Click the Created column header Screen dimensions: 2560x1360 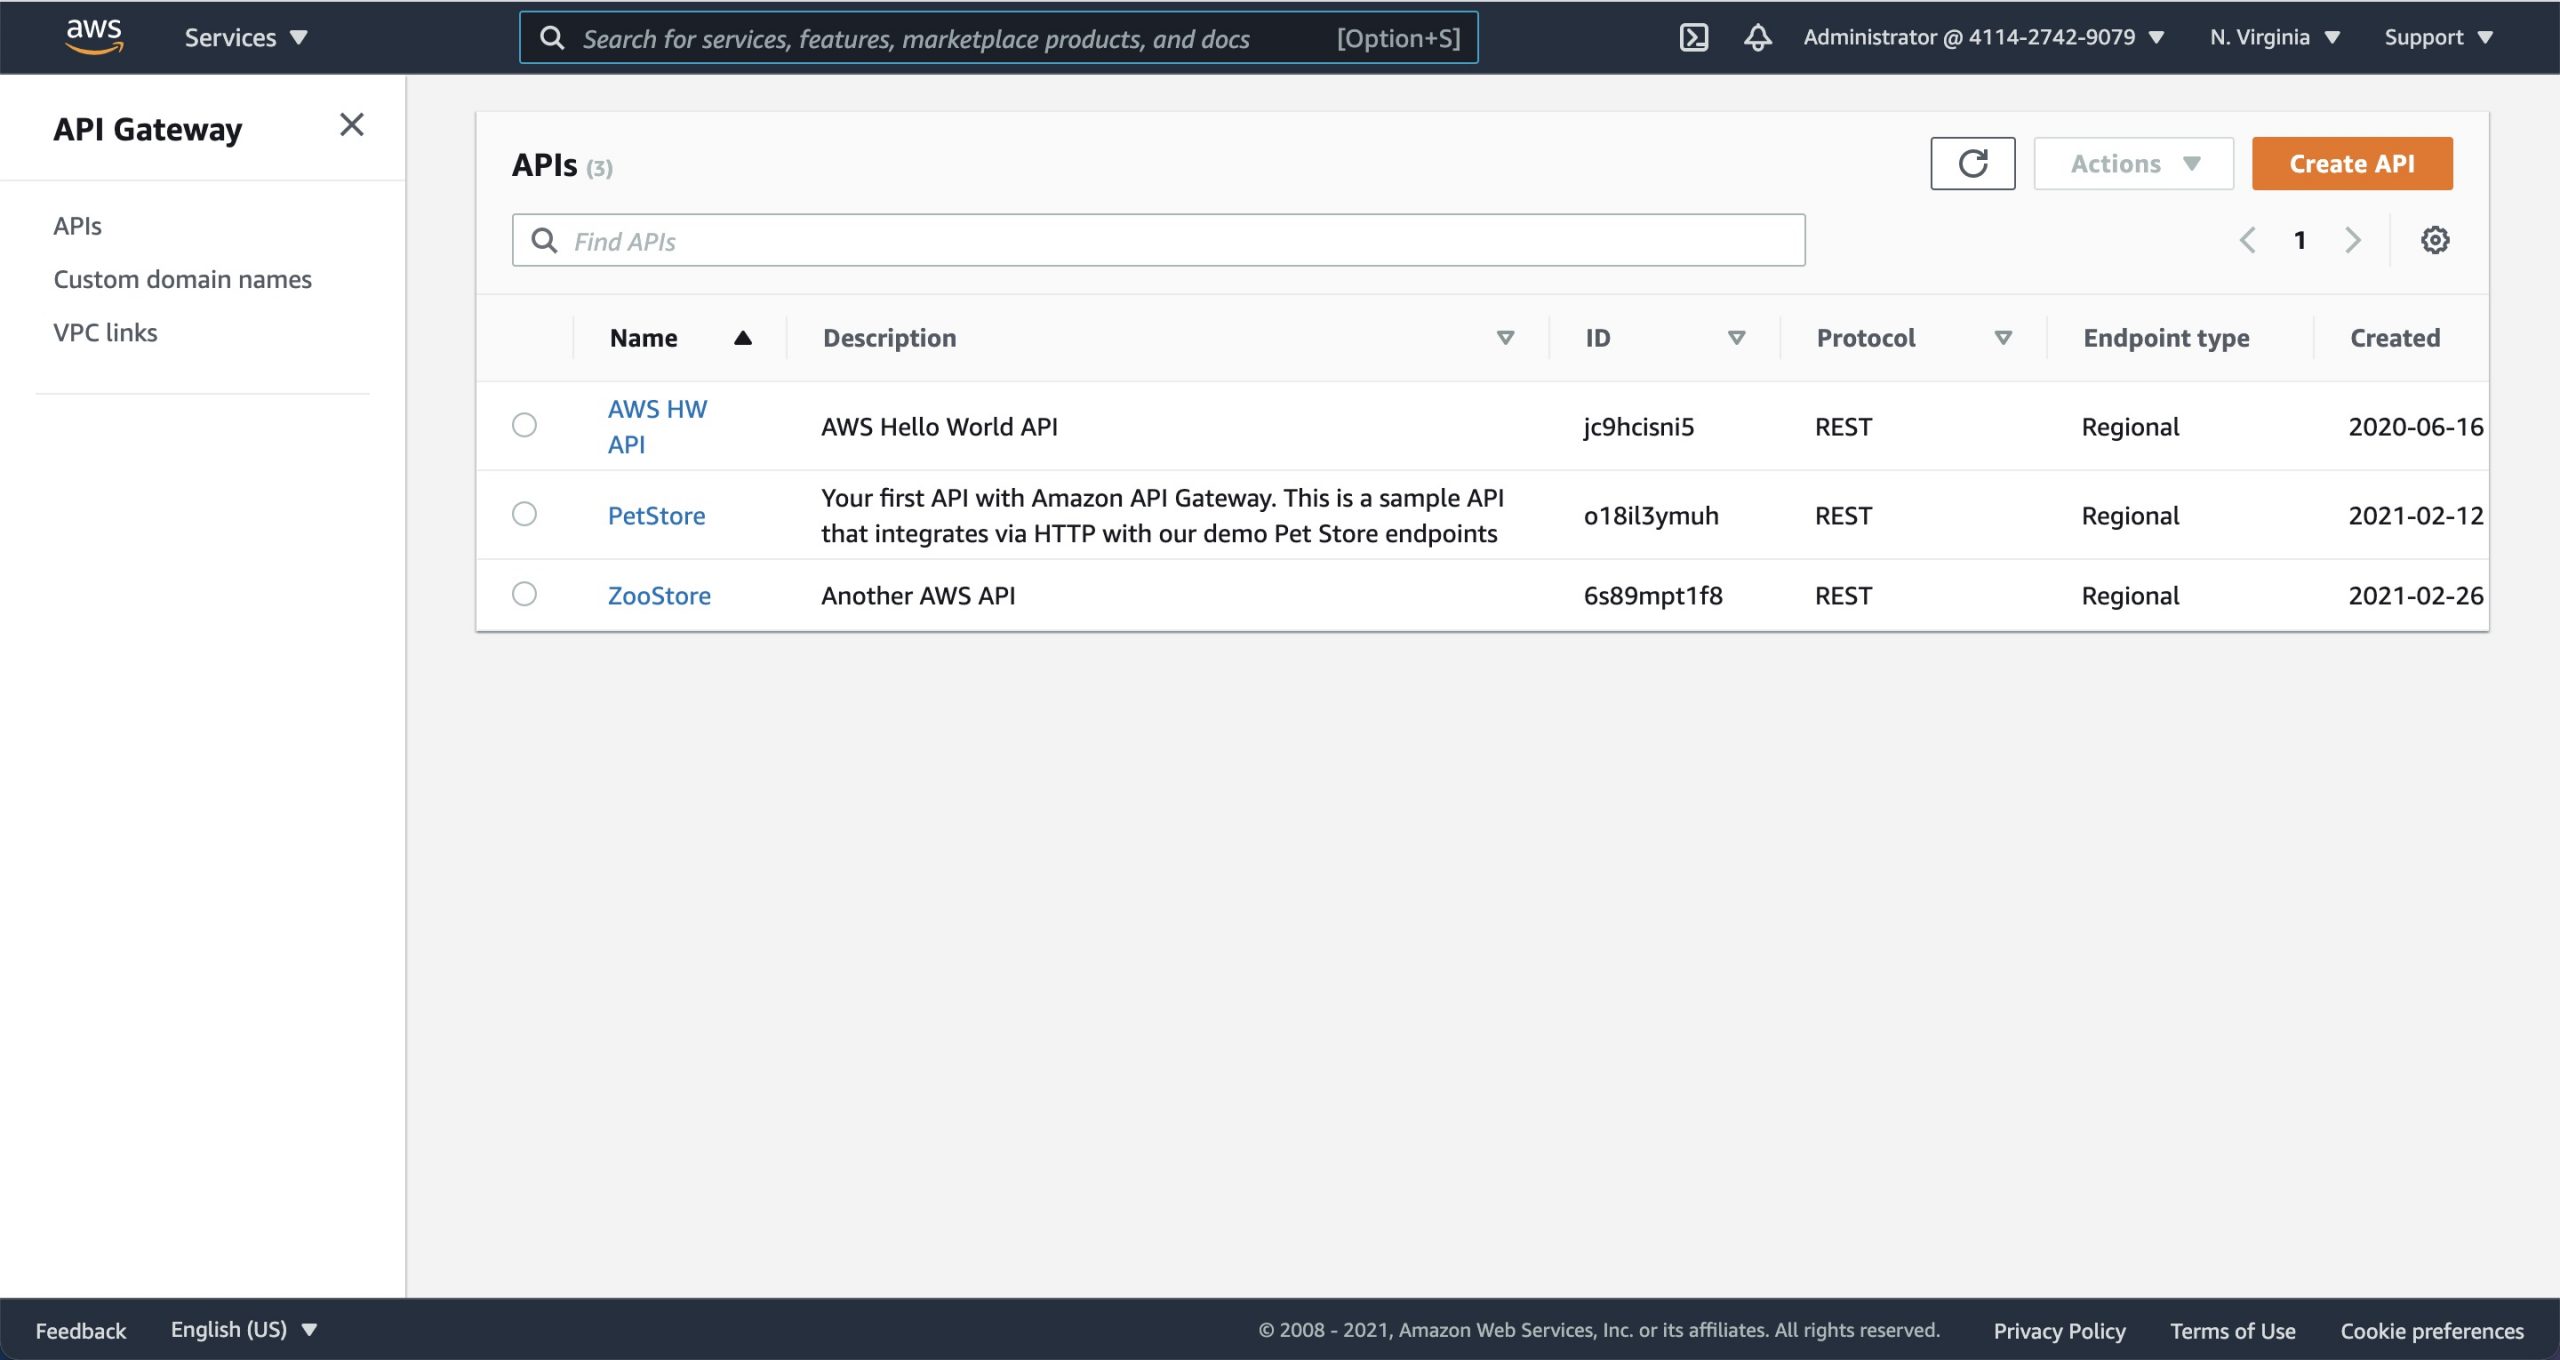(x=2395, y=338)
